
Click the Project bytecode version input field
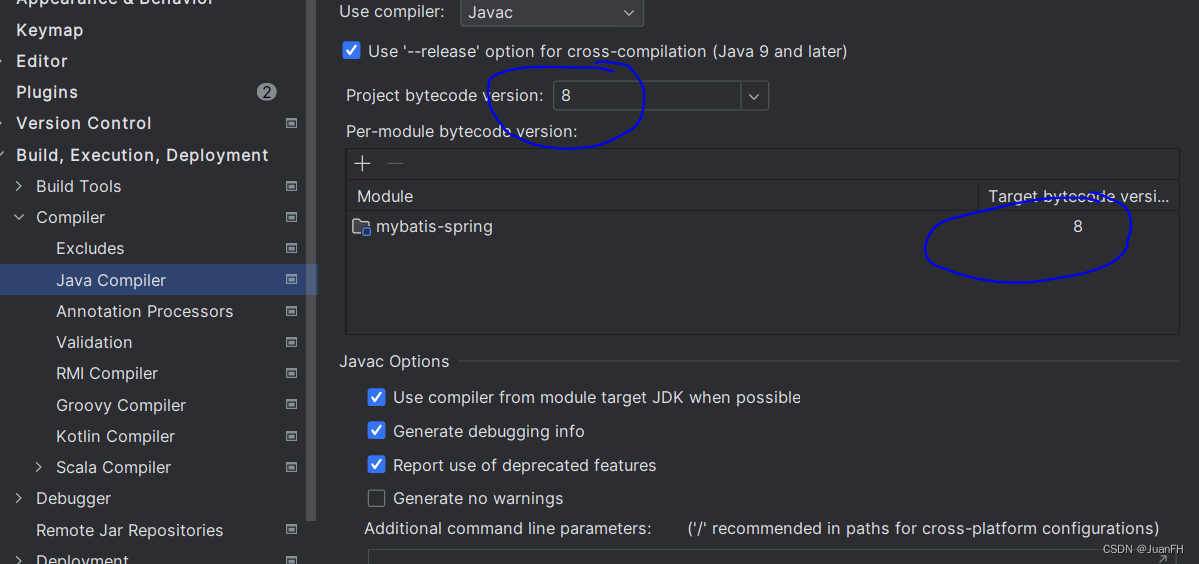pos(647,96)
